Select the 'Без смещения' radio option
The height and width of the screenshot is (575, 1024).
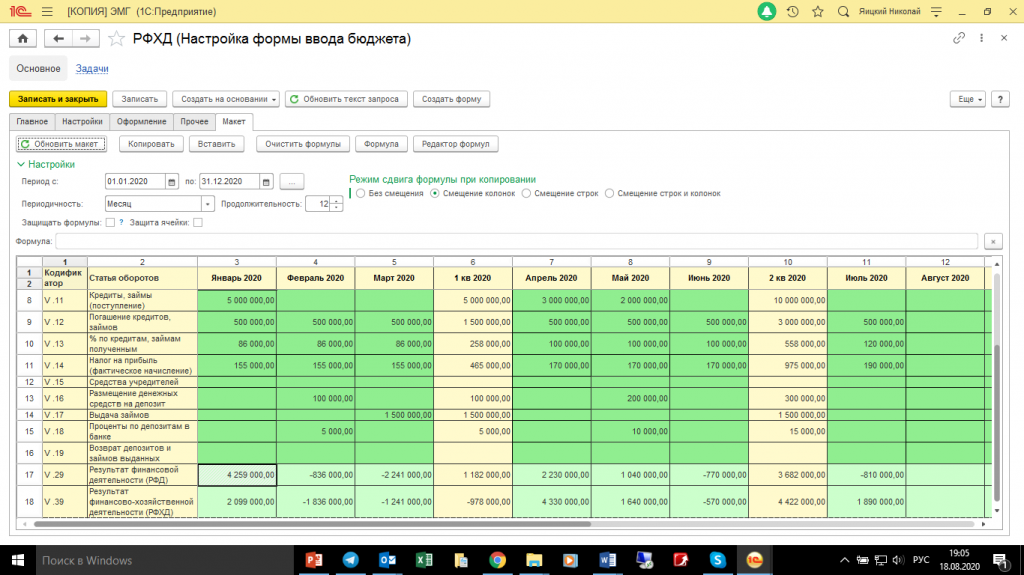coord(360,193)
